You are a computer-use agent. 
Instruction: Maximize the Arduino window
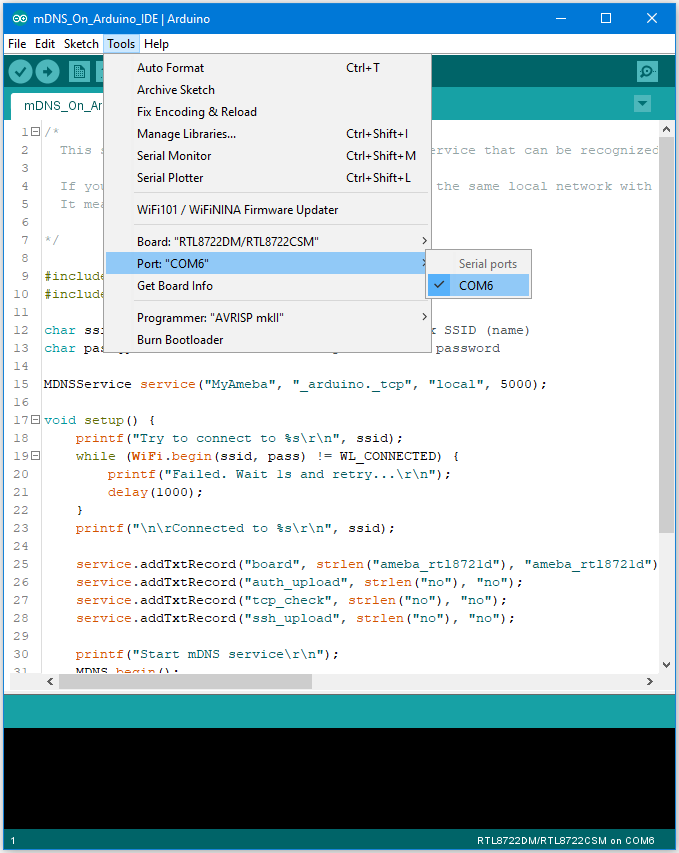(x=606, y=18)
